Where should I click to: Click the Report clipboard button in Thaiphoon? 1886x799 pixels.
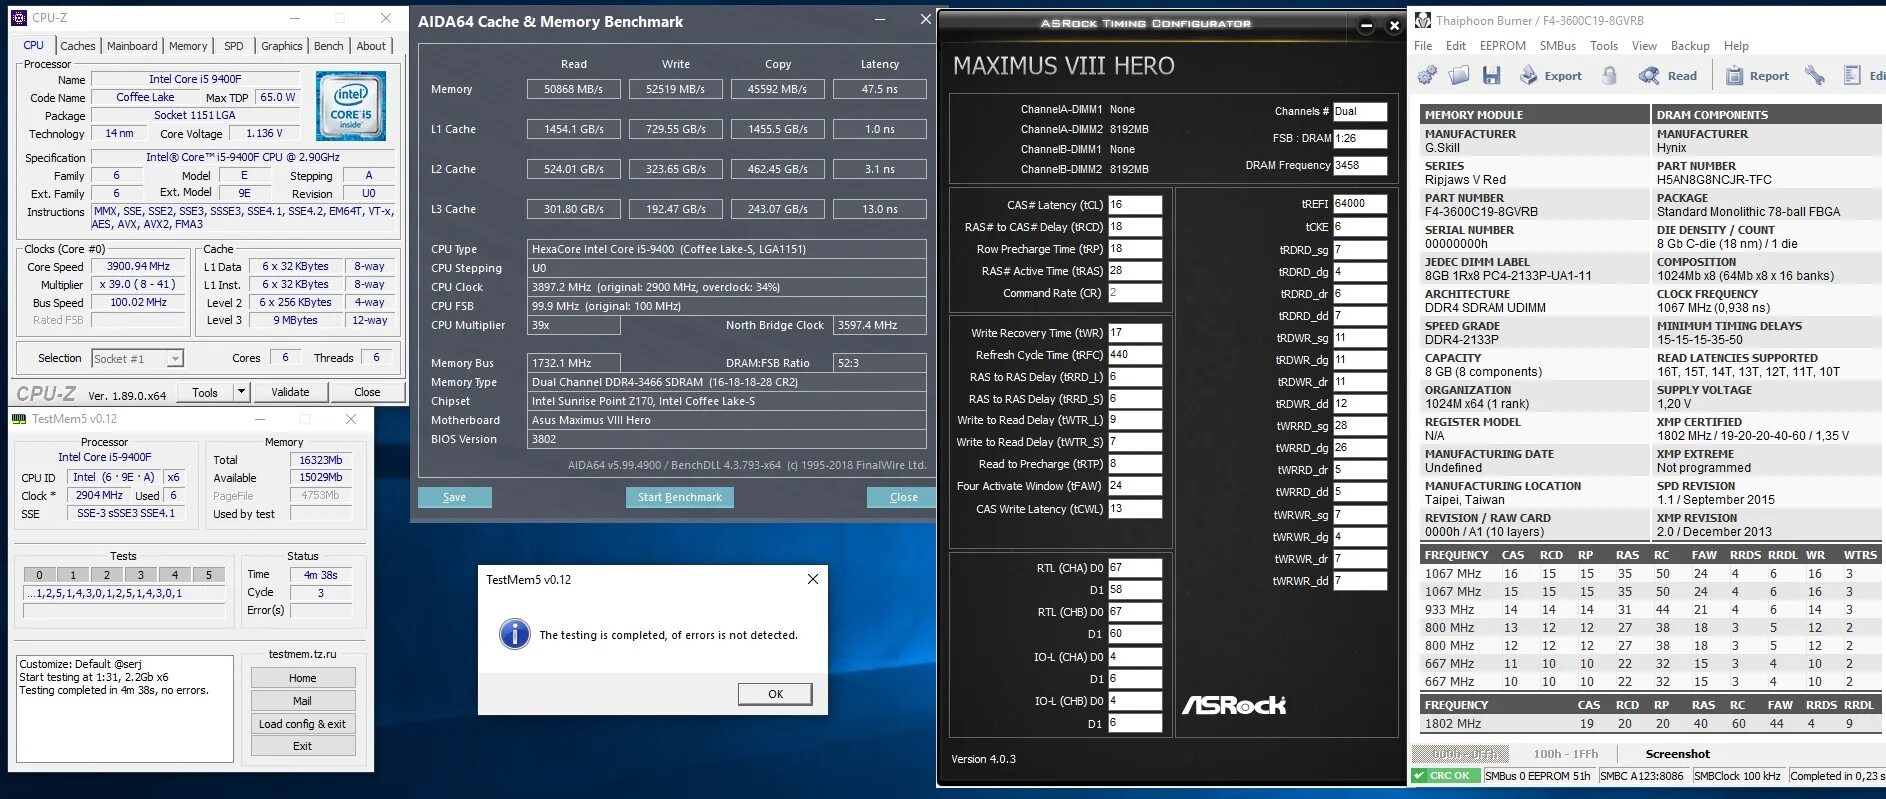coord(1757,75)
